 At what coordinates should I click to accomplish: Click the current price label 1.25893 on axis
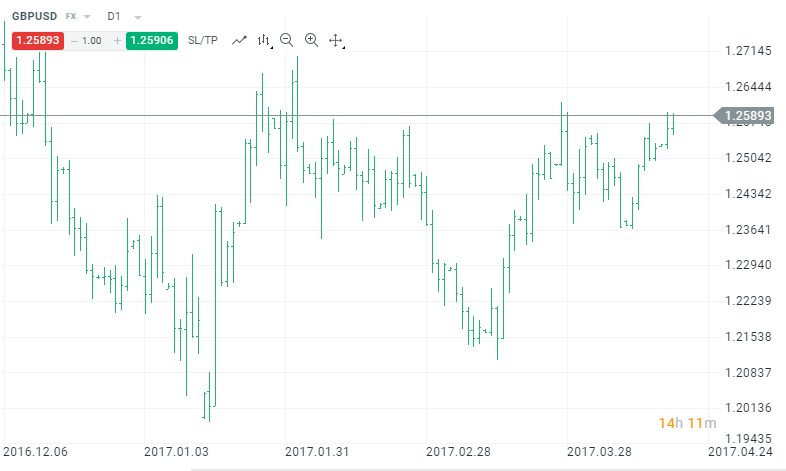748,116
